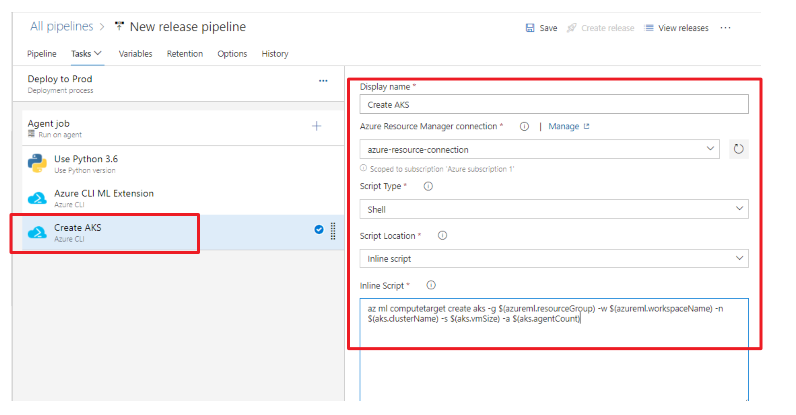Switch to the Variables tab
The width and height of the screenshot is (796, 415).
coord(136,54)
